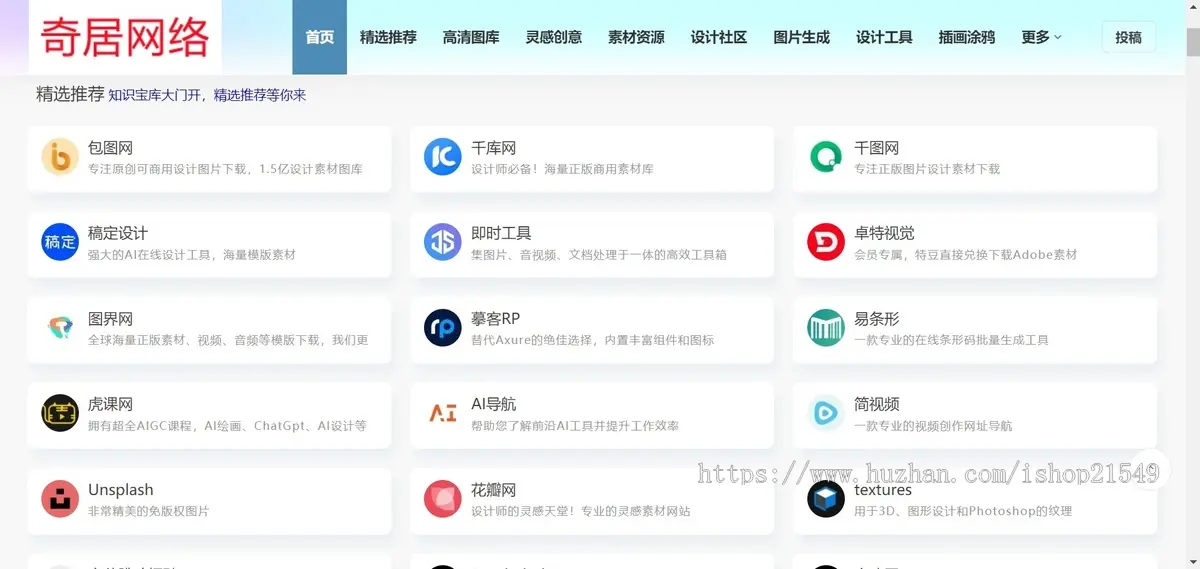This screenshot has width=1200, height=569.
Task: Open the 插画涂鸦 nav item
Action: pyautogui.click(x=967, y=37)
